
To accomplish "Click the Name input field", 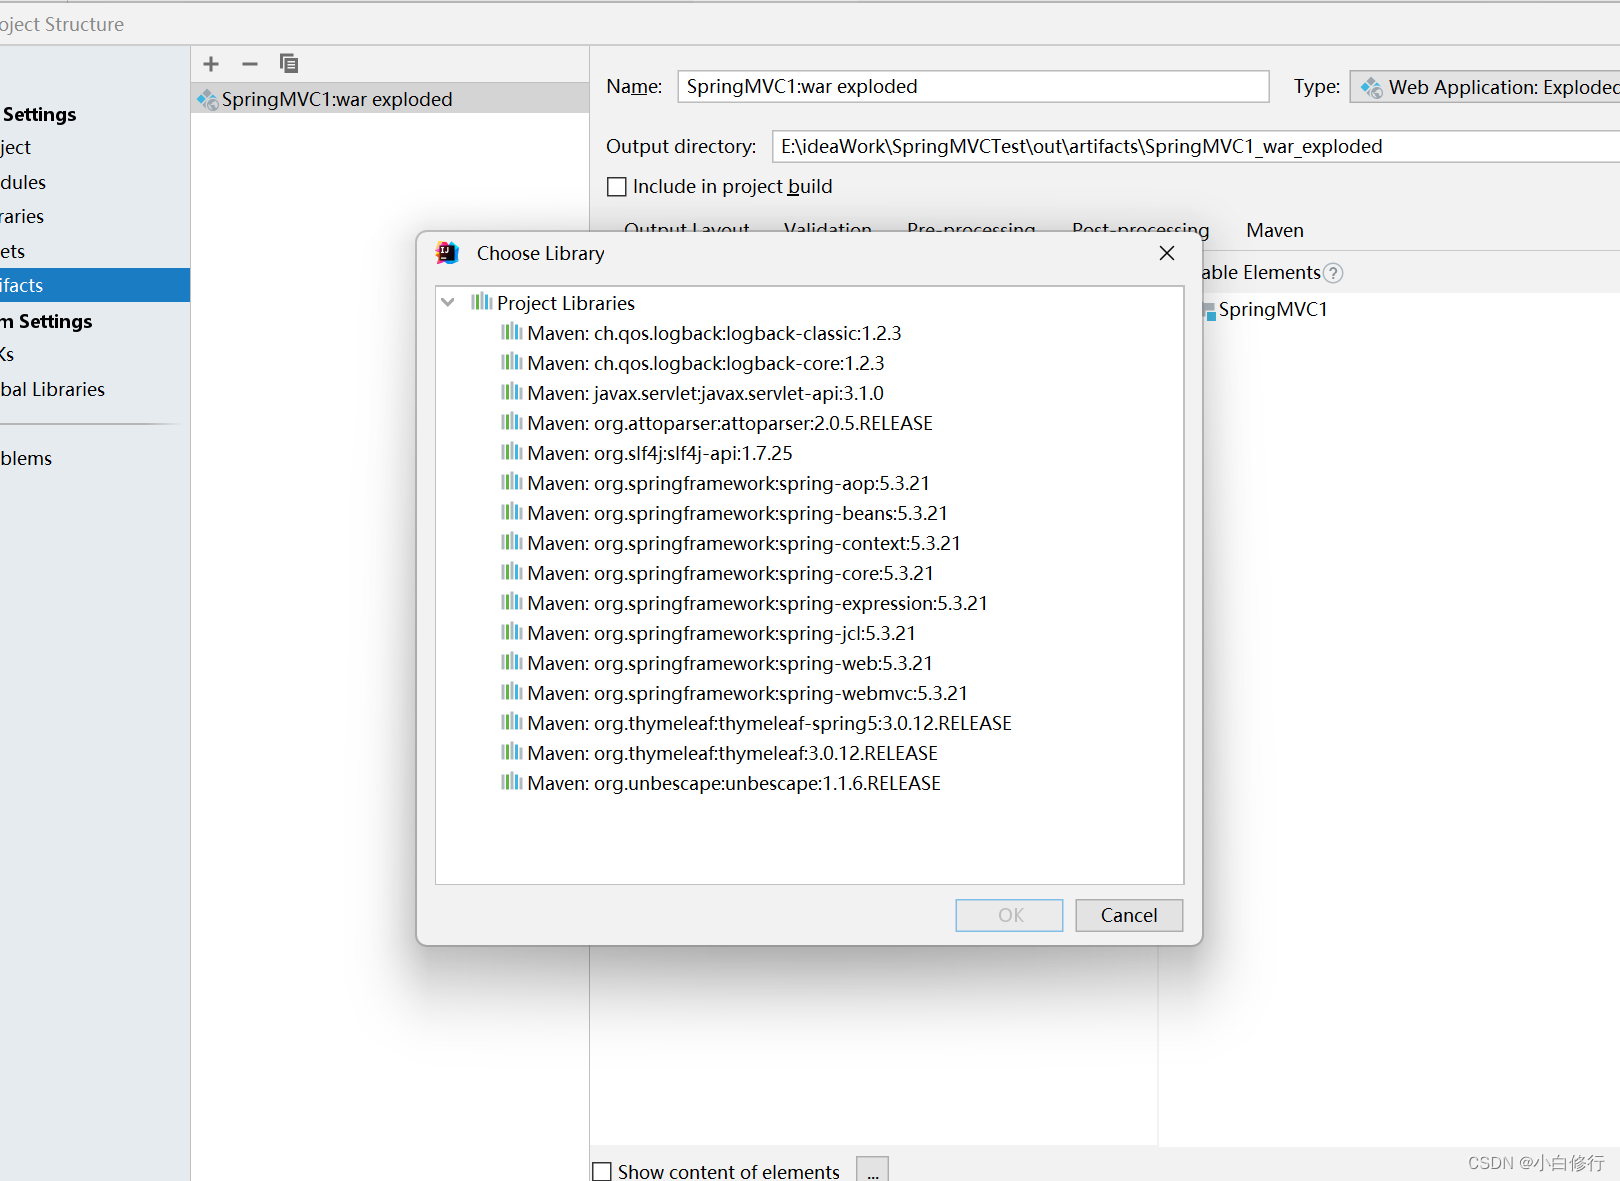I will tap(973, 86).
